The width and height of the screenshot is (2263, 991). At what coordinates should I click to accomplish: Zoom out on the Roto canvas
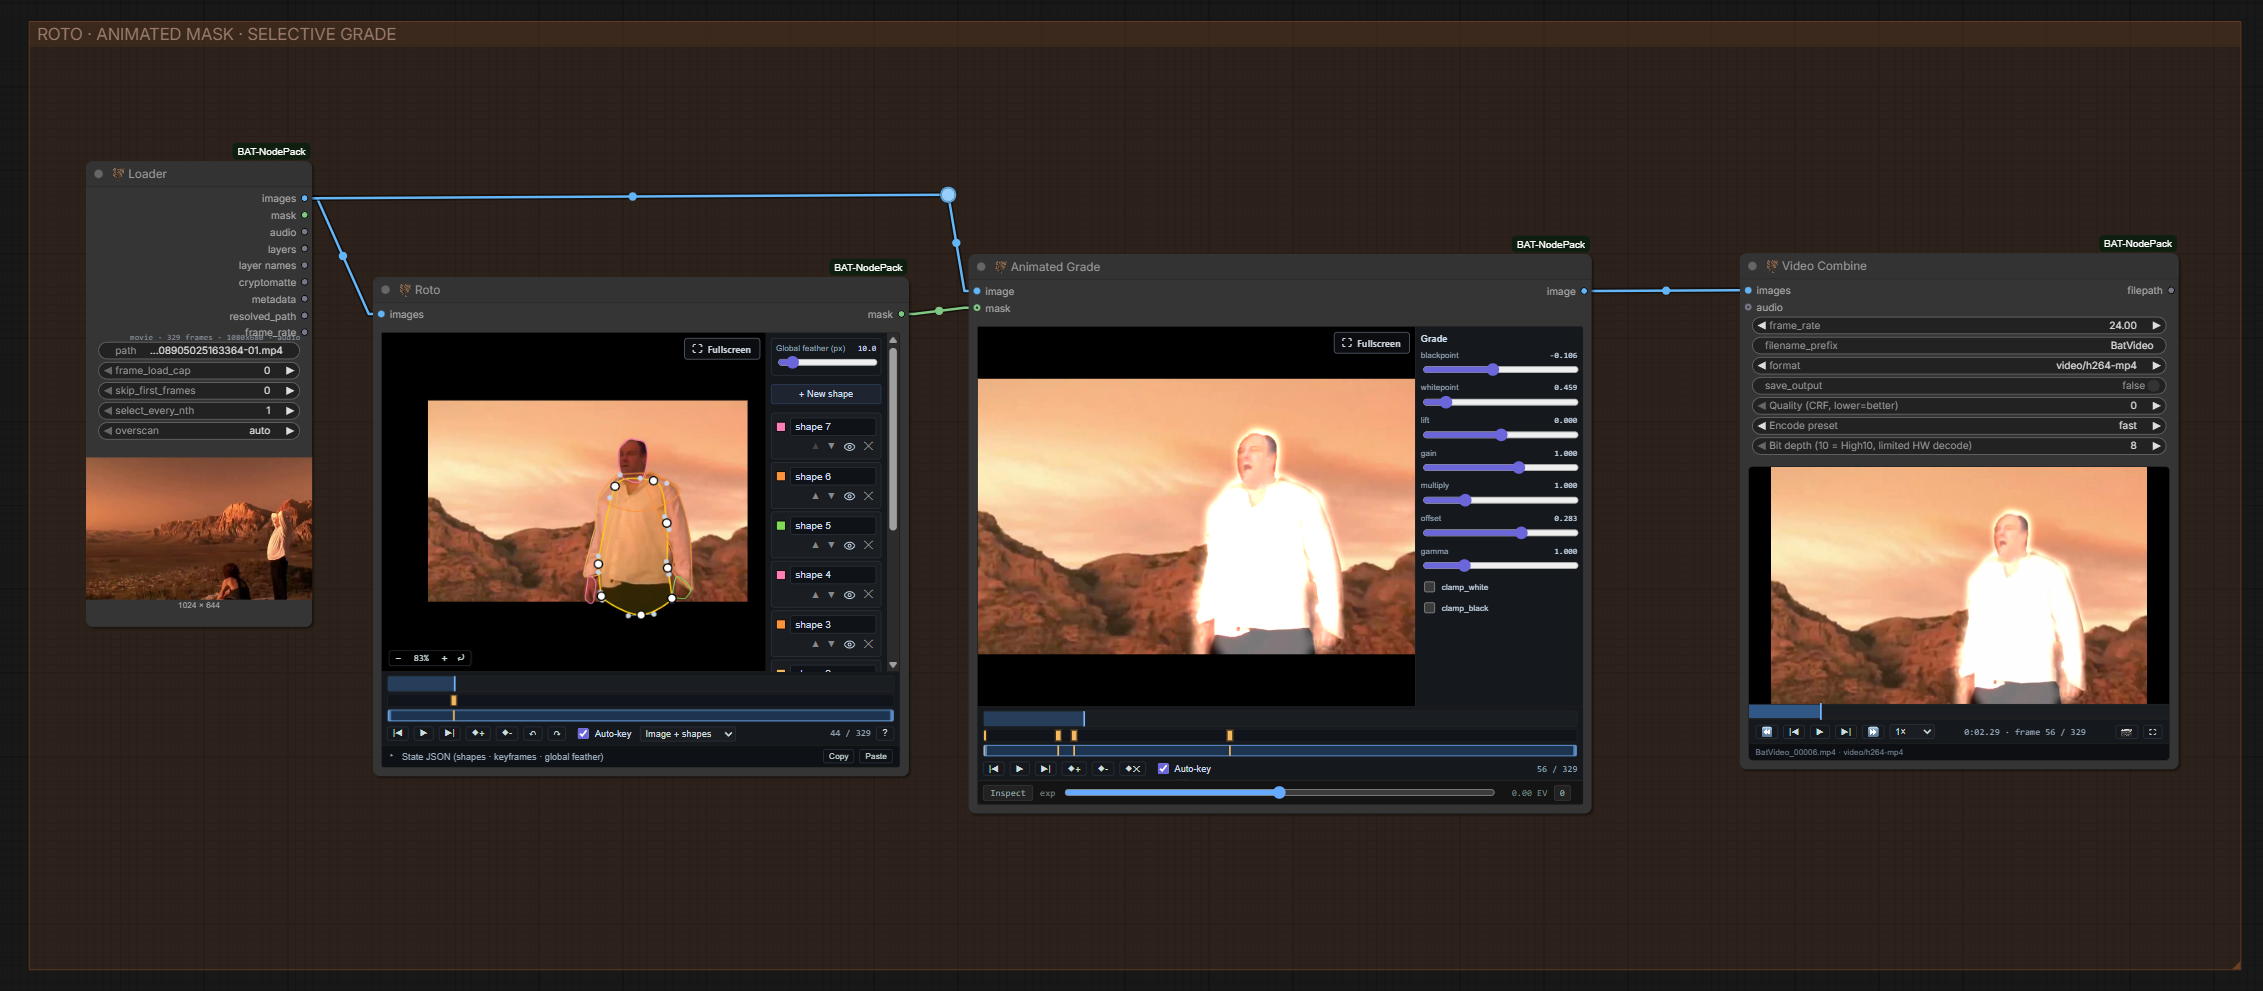[x=399, y=658]
